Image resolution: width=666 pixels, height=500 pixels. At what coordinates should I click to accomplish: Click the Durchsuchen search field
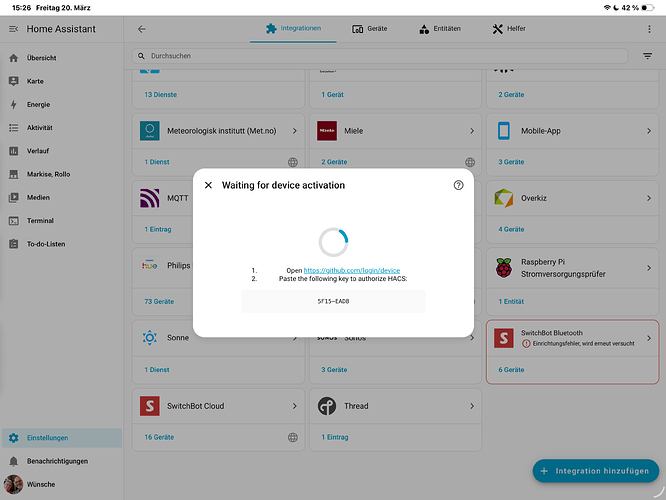[x=380, y=56]
